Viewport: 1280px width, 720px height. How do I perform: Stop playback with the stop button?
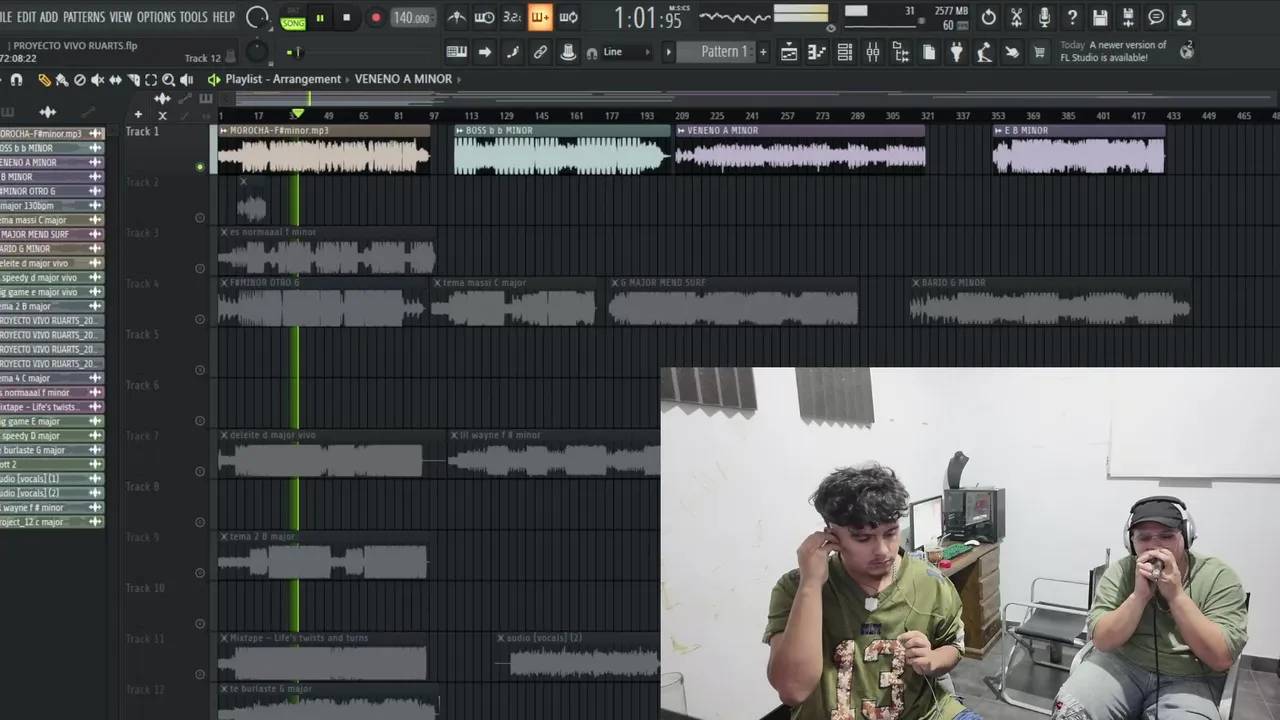346,17
